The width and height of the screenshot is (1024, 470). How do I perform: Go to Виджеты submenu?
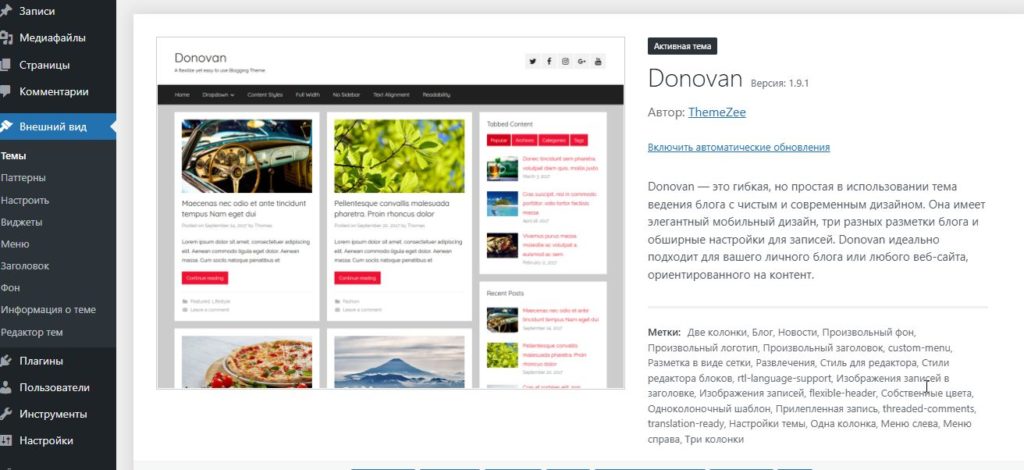coord(22,222)
